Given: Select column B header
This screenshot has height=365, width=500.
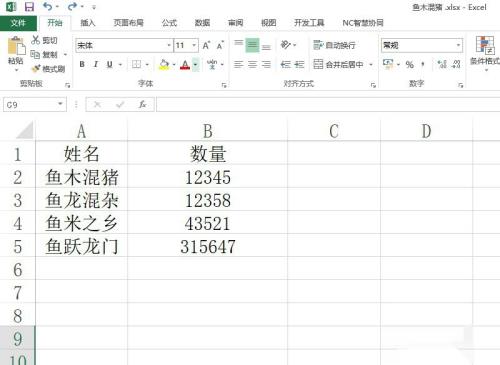Looking at the screenshot, I should pos(207,131).
